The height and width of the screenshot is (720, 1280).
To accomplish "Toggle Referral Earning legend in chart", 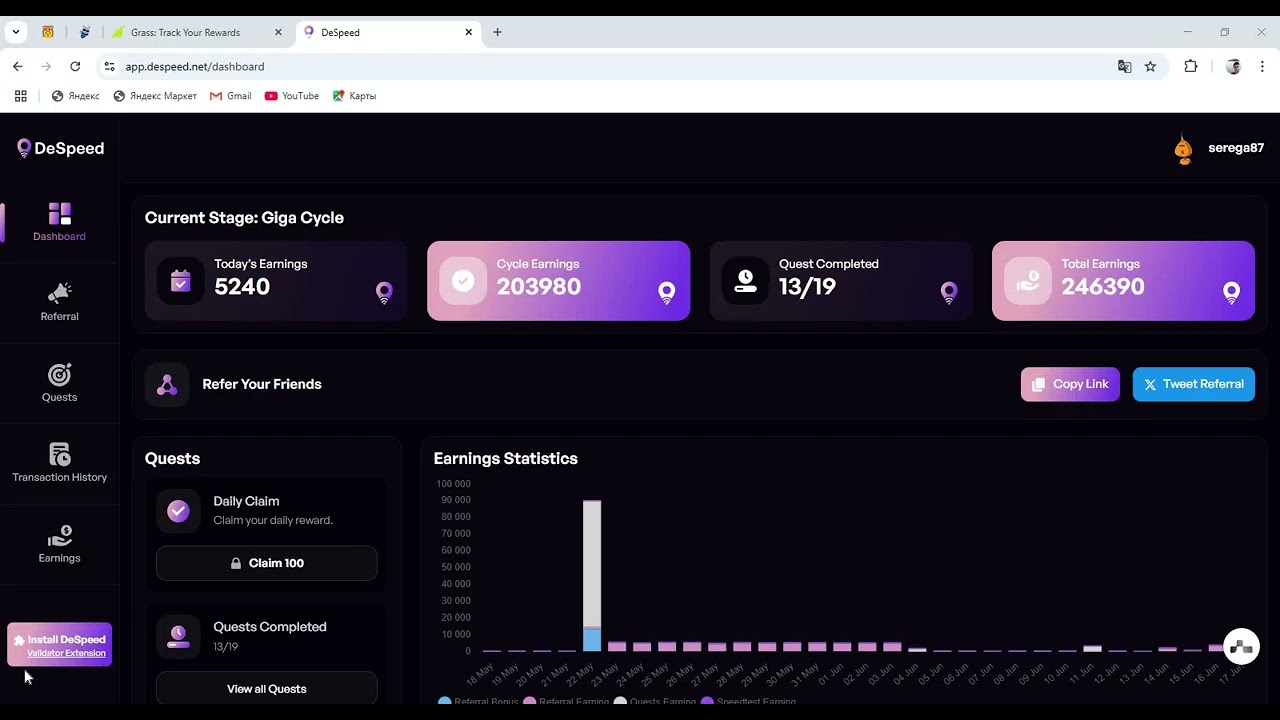I will coord(565,702).
